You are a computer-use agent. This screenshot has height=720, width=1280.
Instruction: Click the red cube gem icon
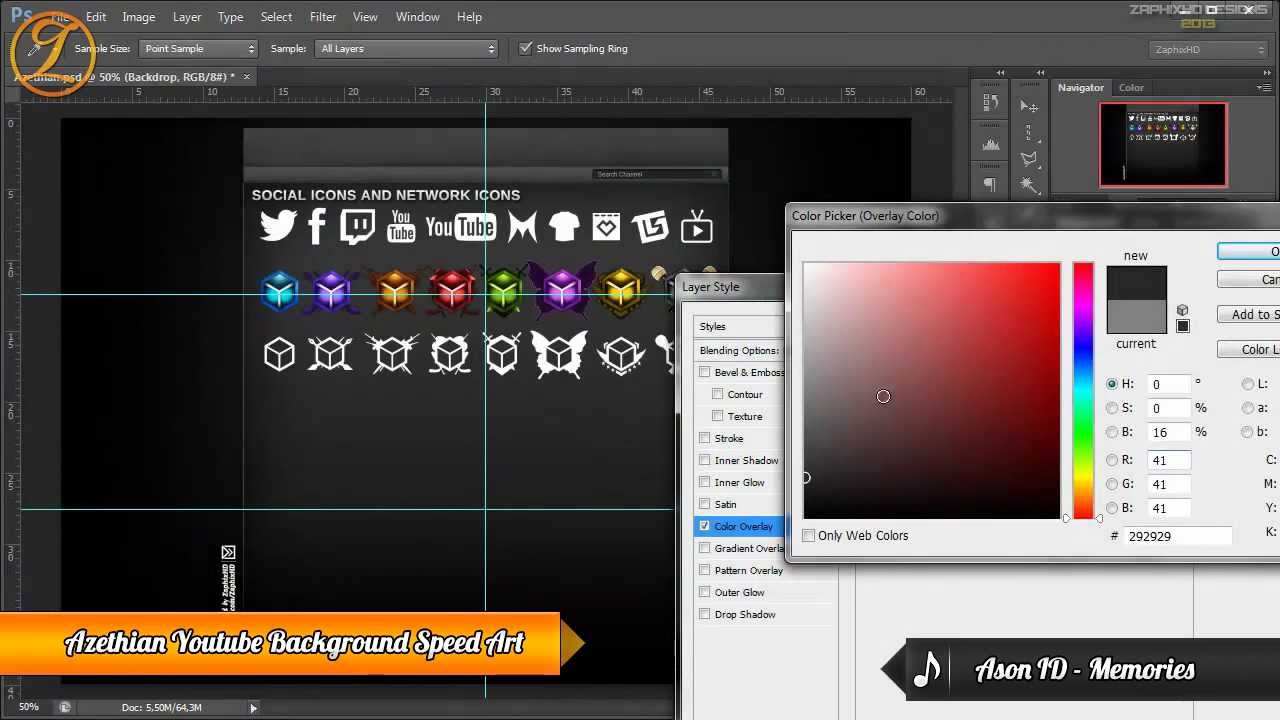451,292
